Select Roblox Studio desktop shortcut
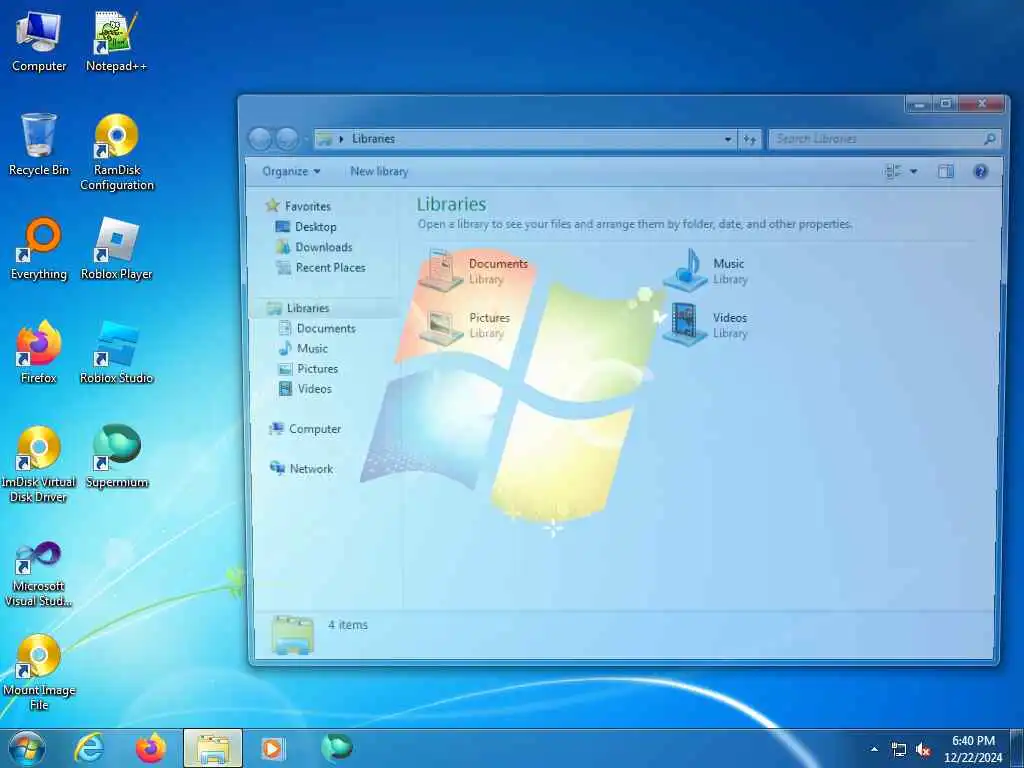Image resolution: width=1024 pixels, height=768 pixels. click(x=116, y=353)
